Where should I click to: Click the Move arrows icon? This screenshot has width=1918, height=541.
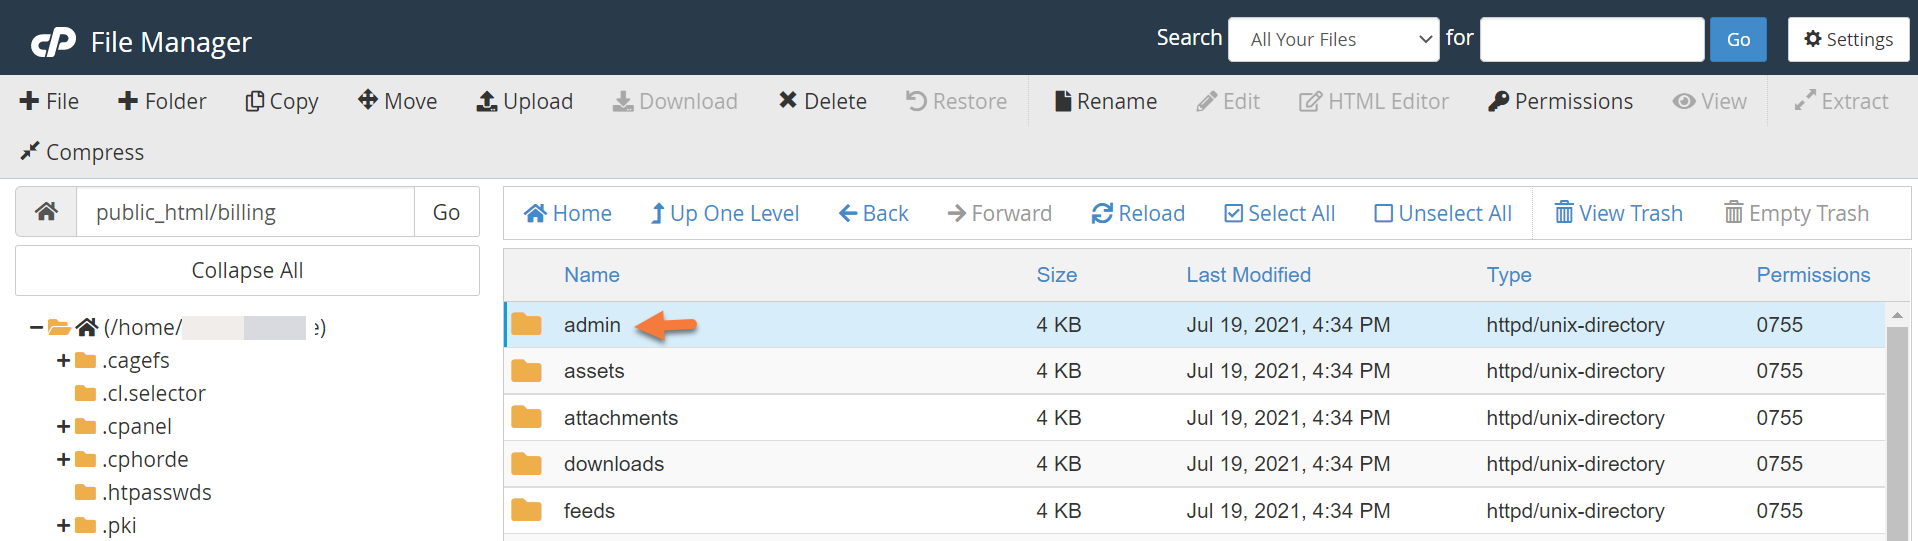click(x=368, y=100)
